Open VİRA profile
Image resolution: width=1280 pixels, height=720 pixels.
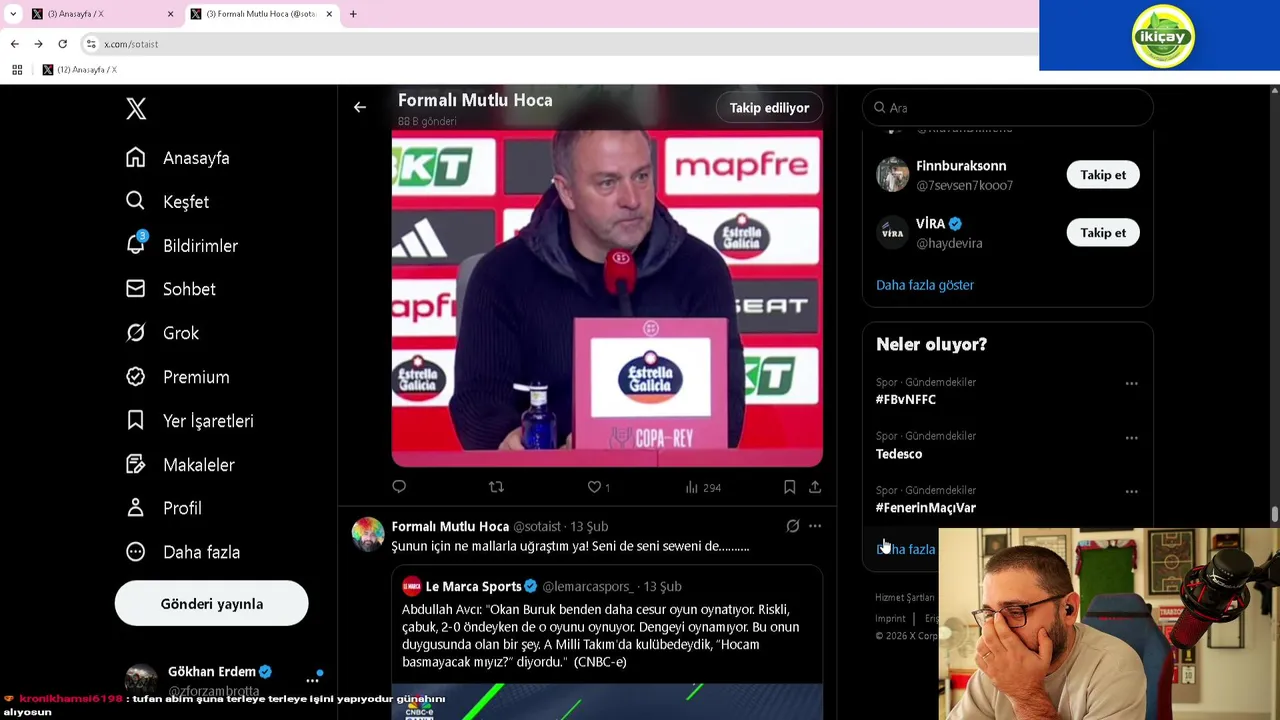coord(930,224)
